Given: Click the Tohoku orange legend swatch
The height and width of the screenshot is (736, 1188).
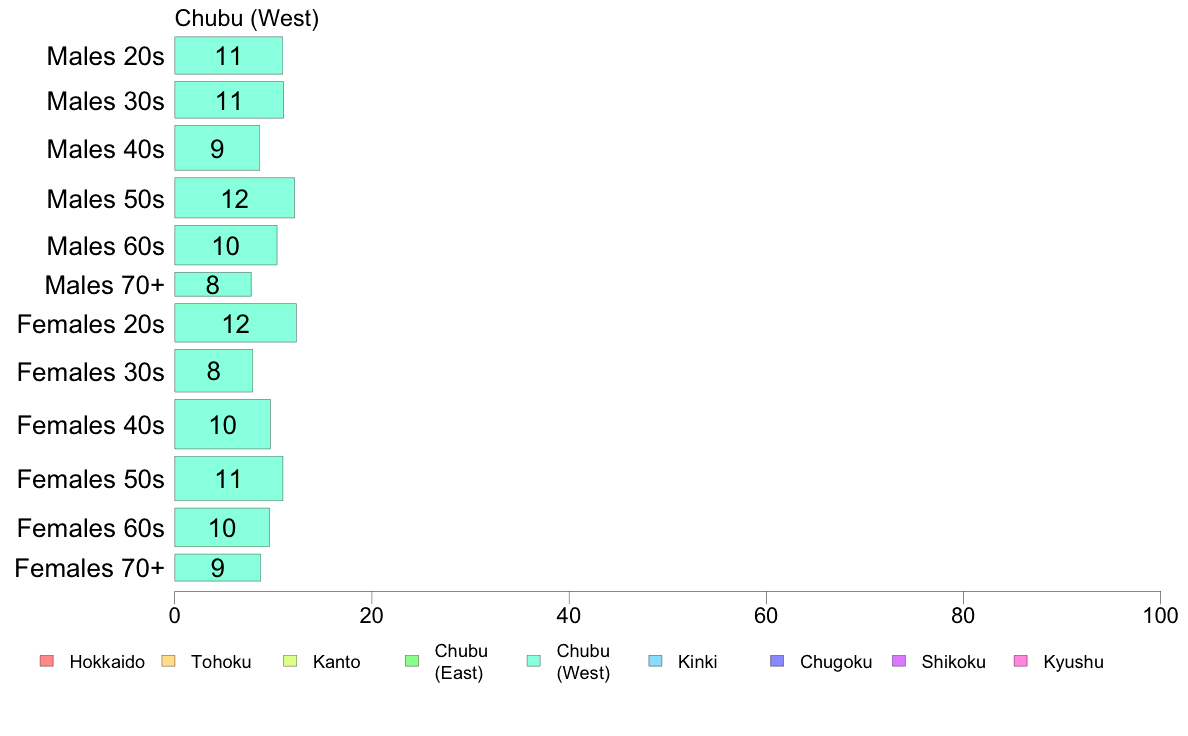Looking at the screenshot, I should coord(168,661).
